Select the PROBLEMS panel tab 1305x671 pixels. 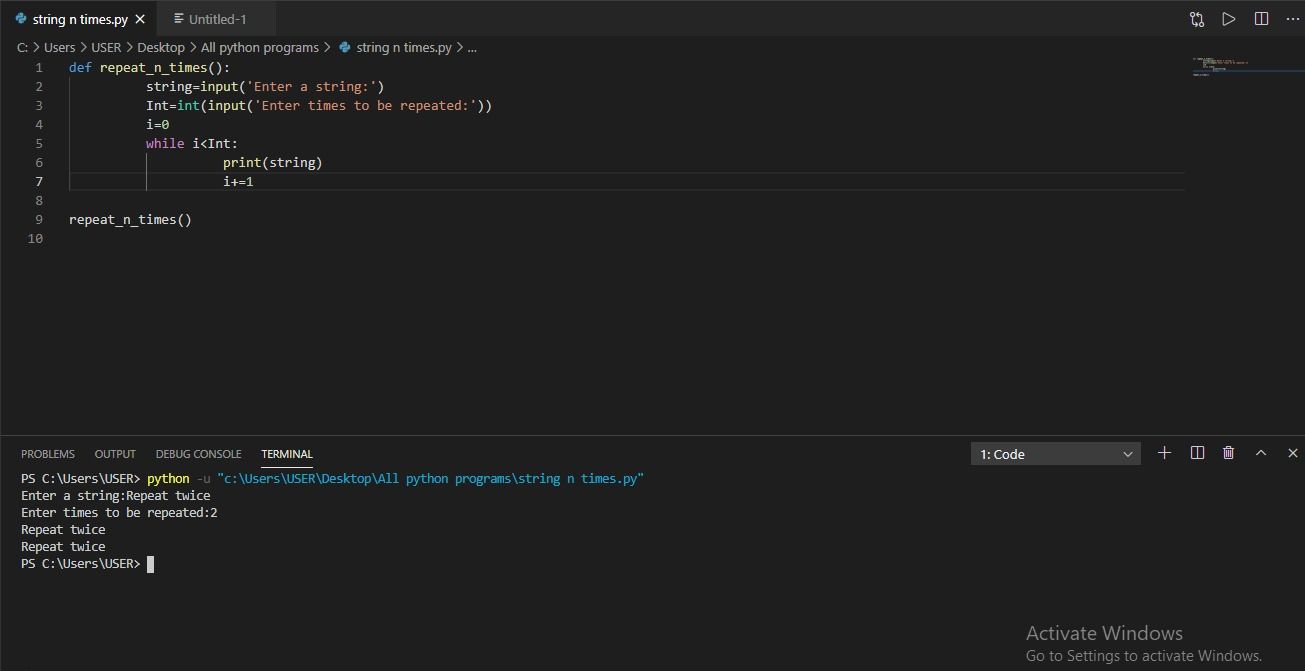48,453
